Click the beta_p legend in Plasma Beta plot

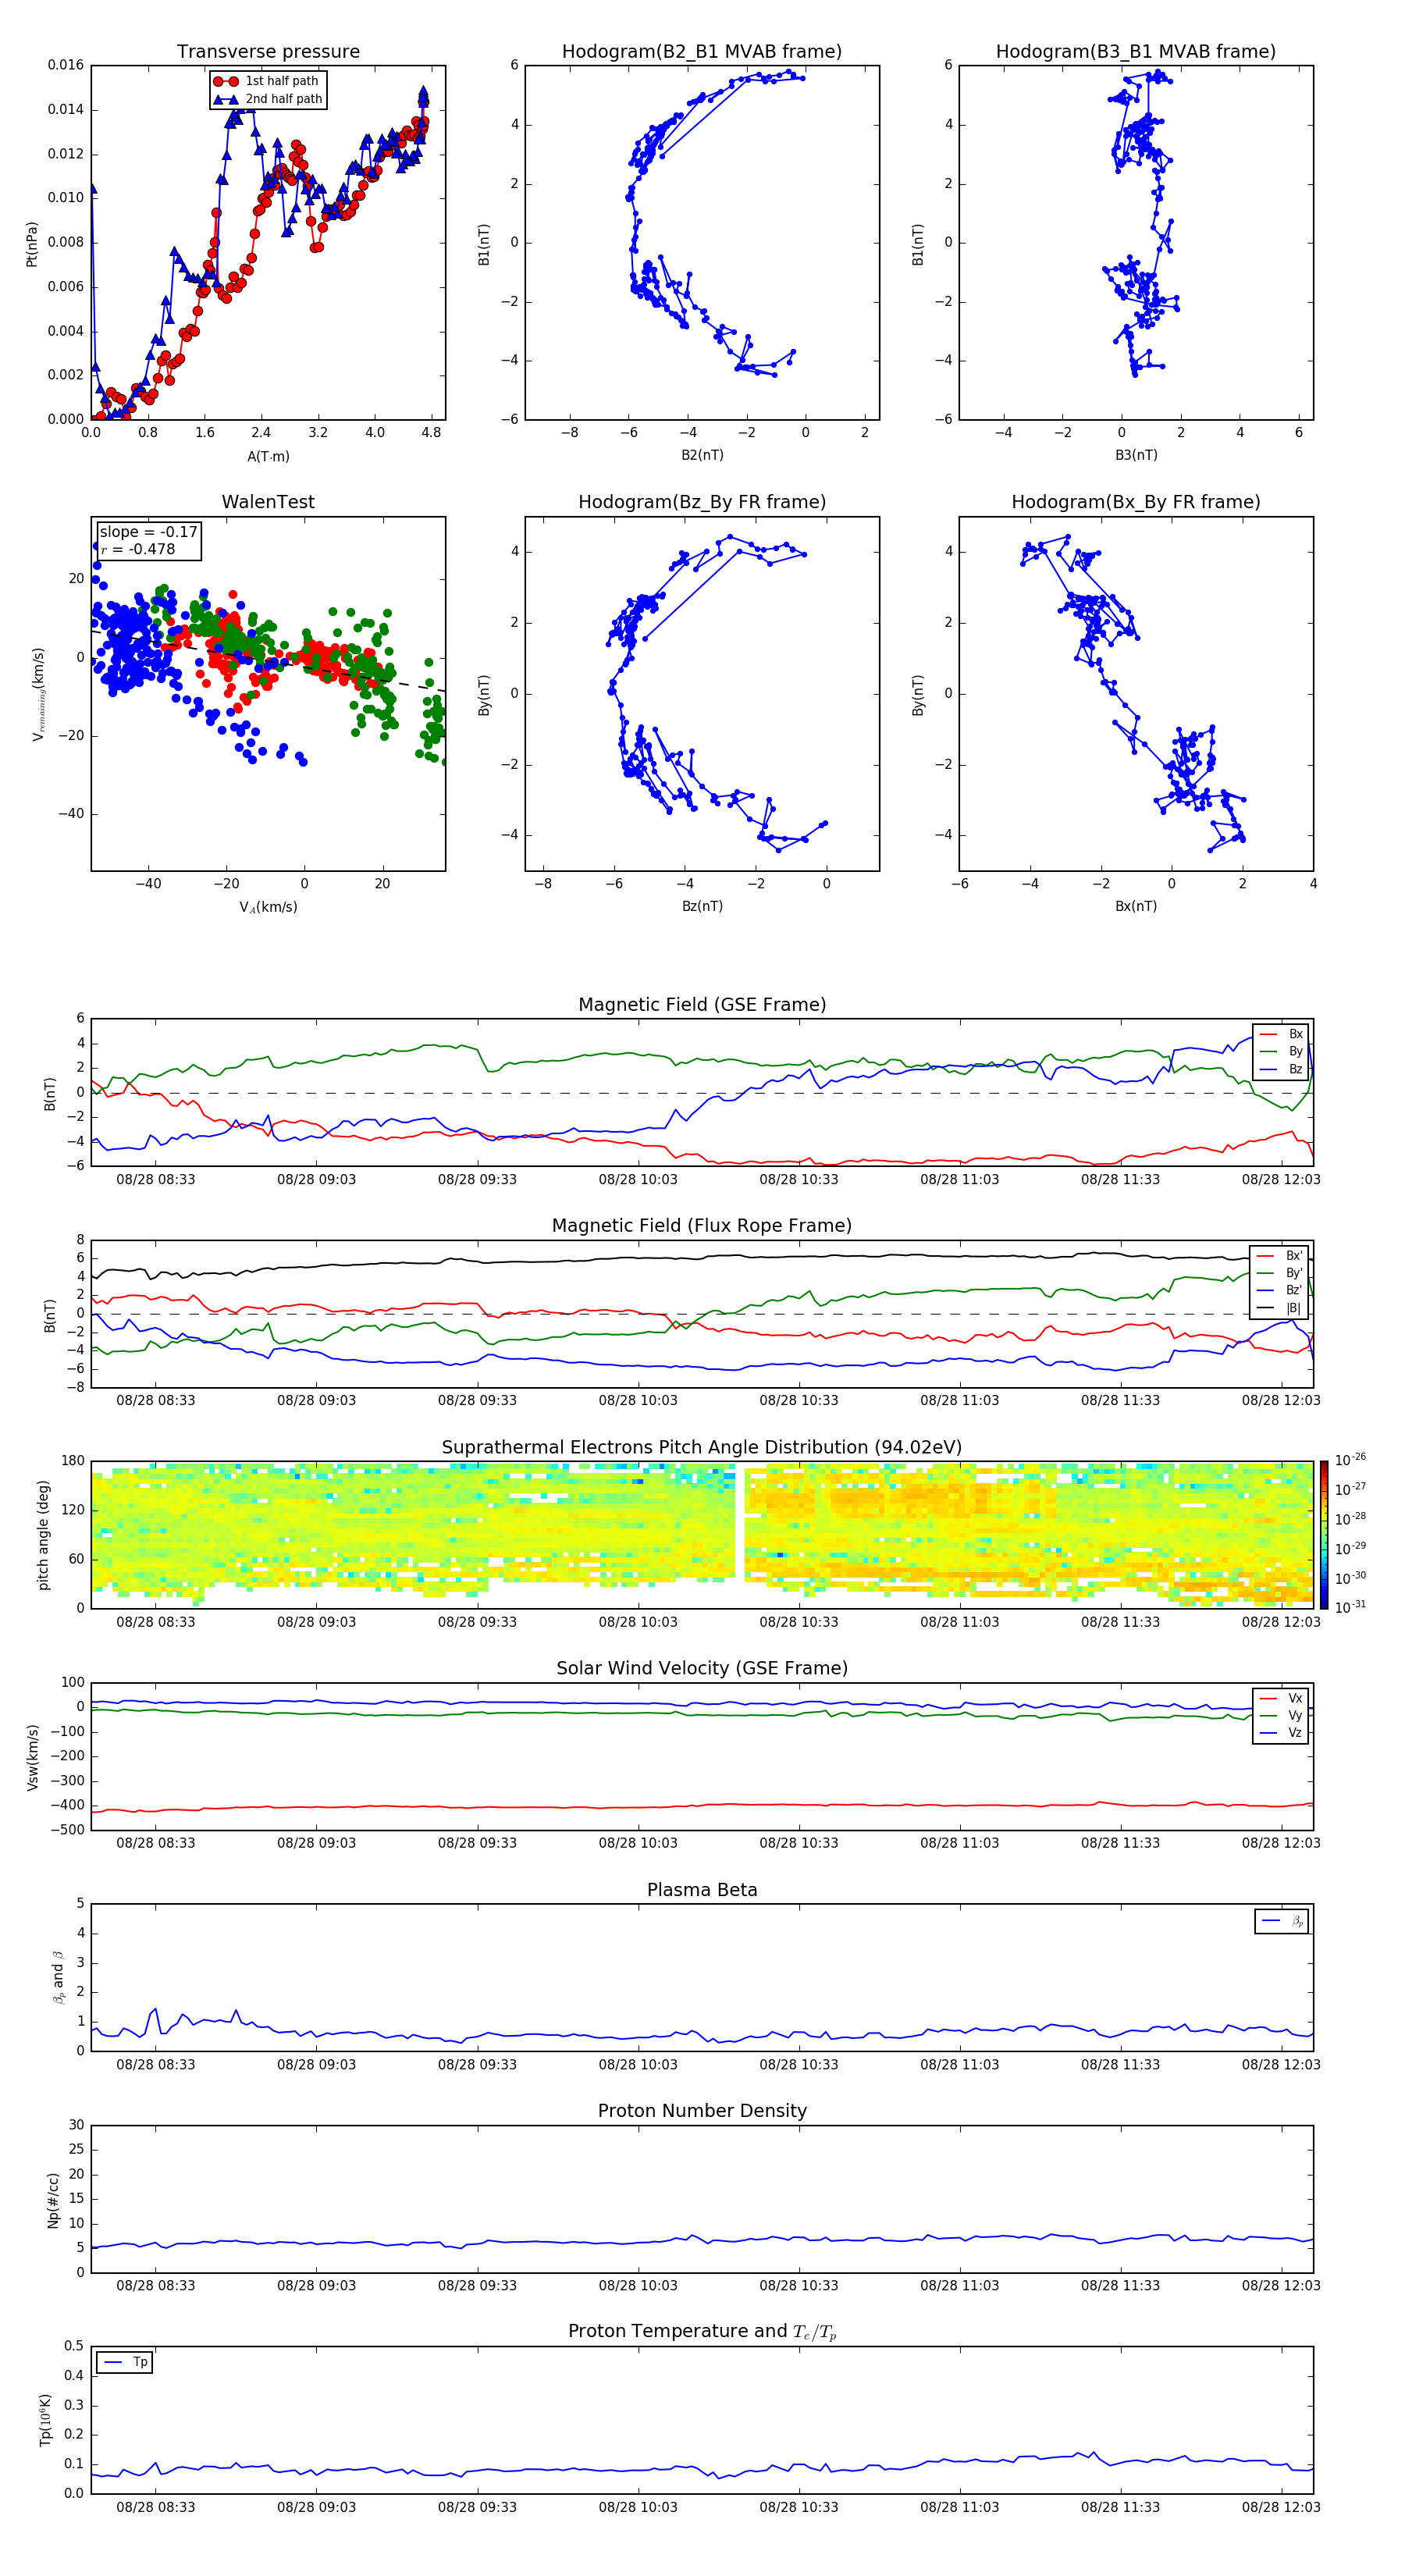1282,1921
